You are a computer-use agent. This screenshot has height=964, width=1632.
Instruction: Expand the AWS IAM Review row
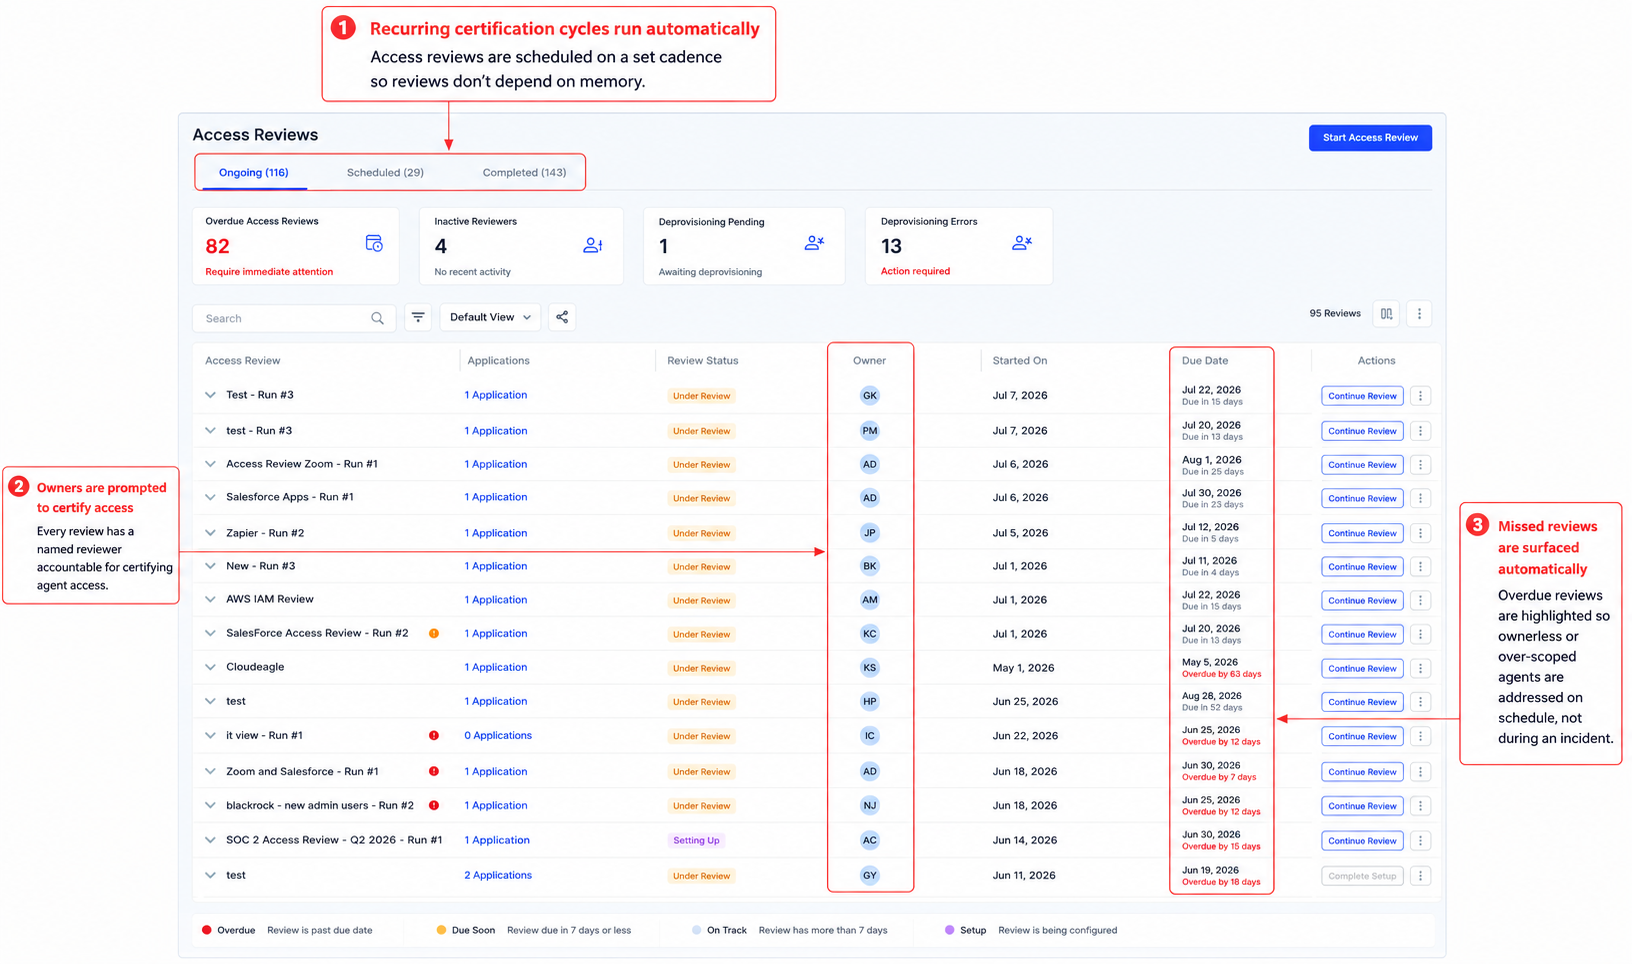tap(210, 599)
